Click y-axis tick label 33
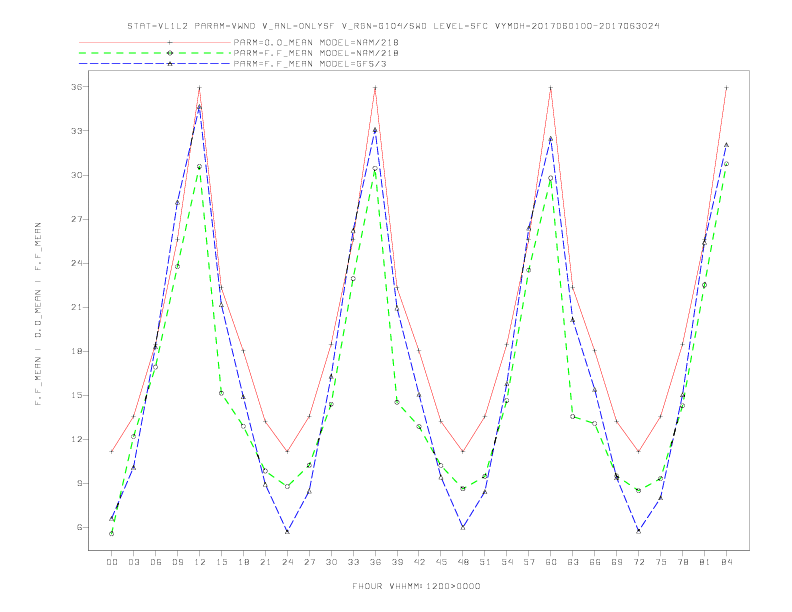792x612 pixels. [76, 131]
